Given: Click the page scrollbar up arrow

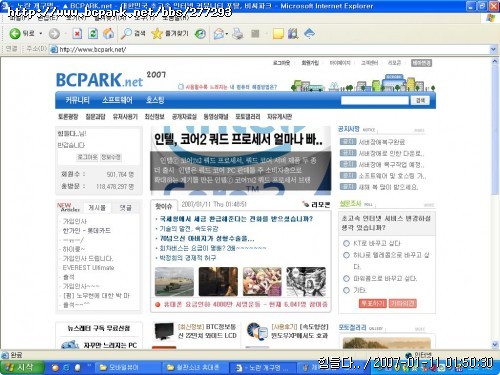Looking at the screenshot, I should pyautogui.click(x=495, y=61).
